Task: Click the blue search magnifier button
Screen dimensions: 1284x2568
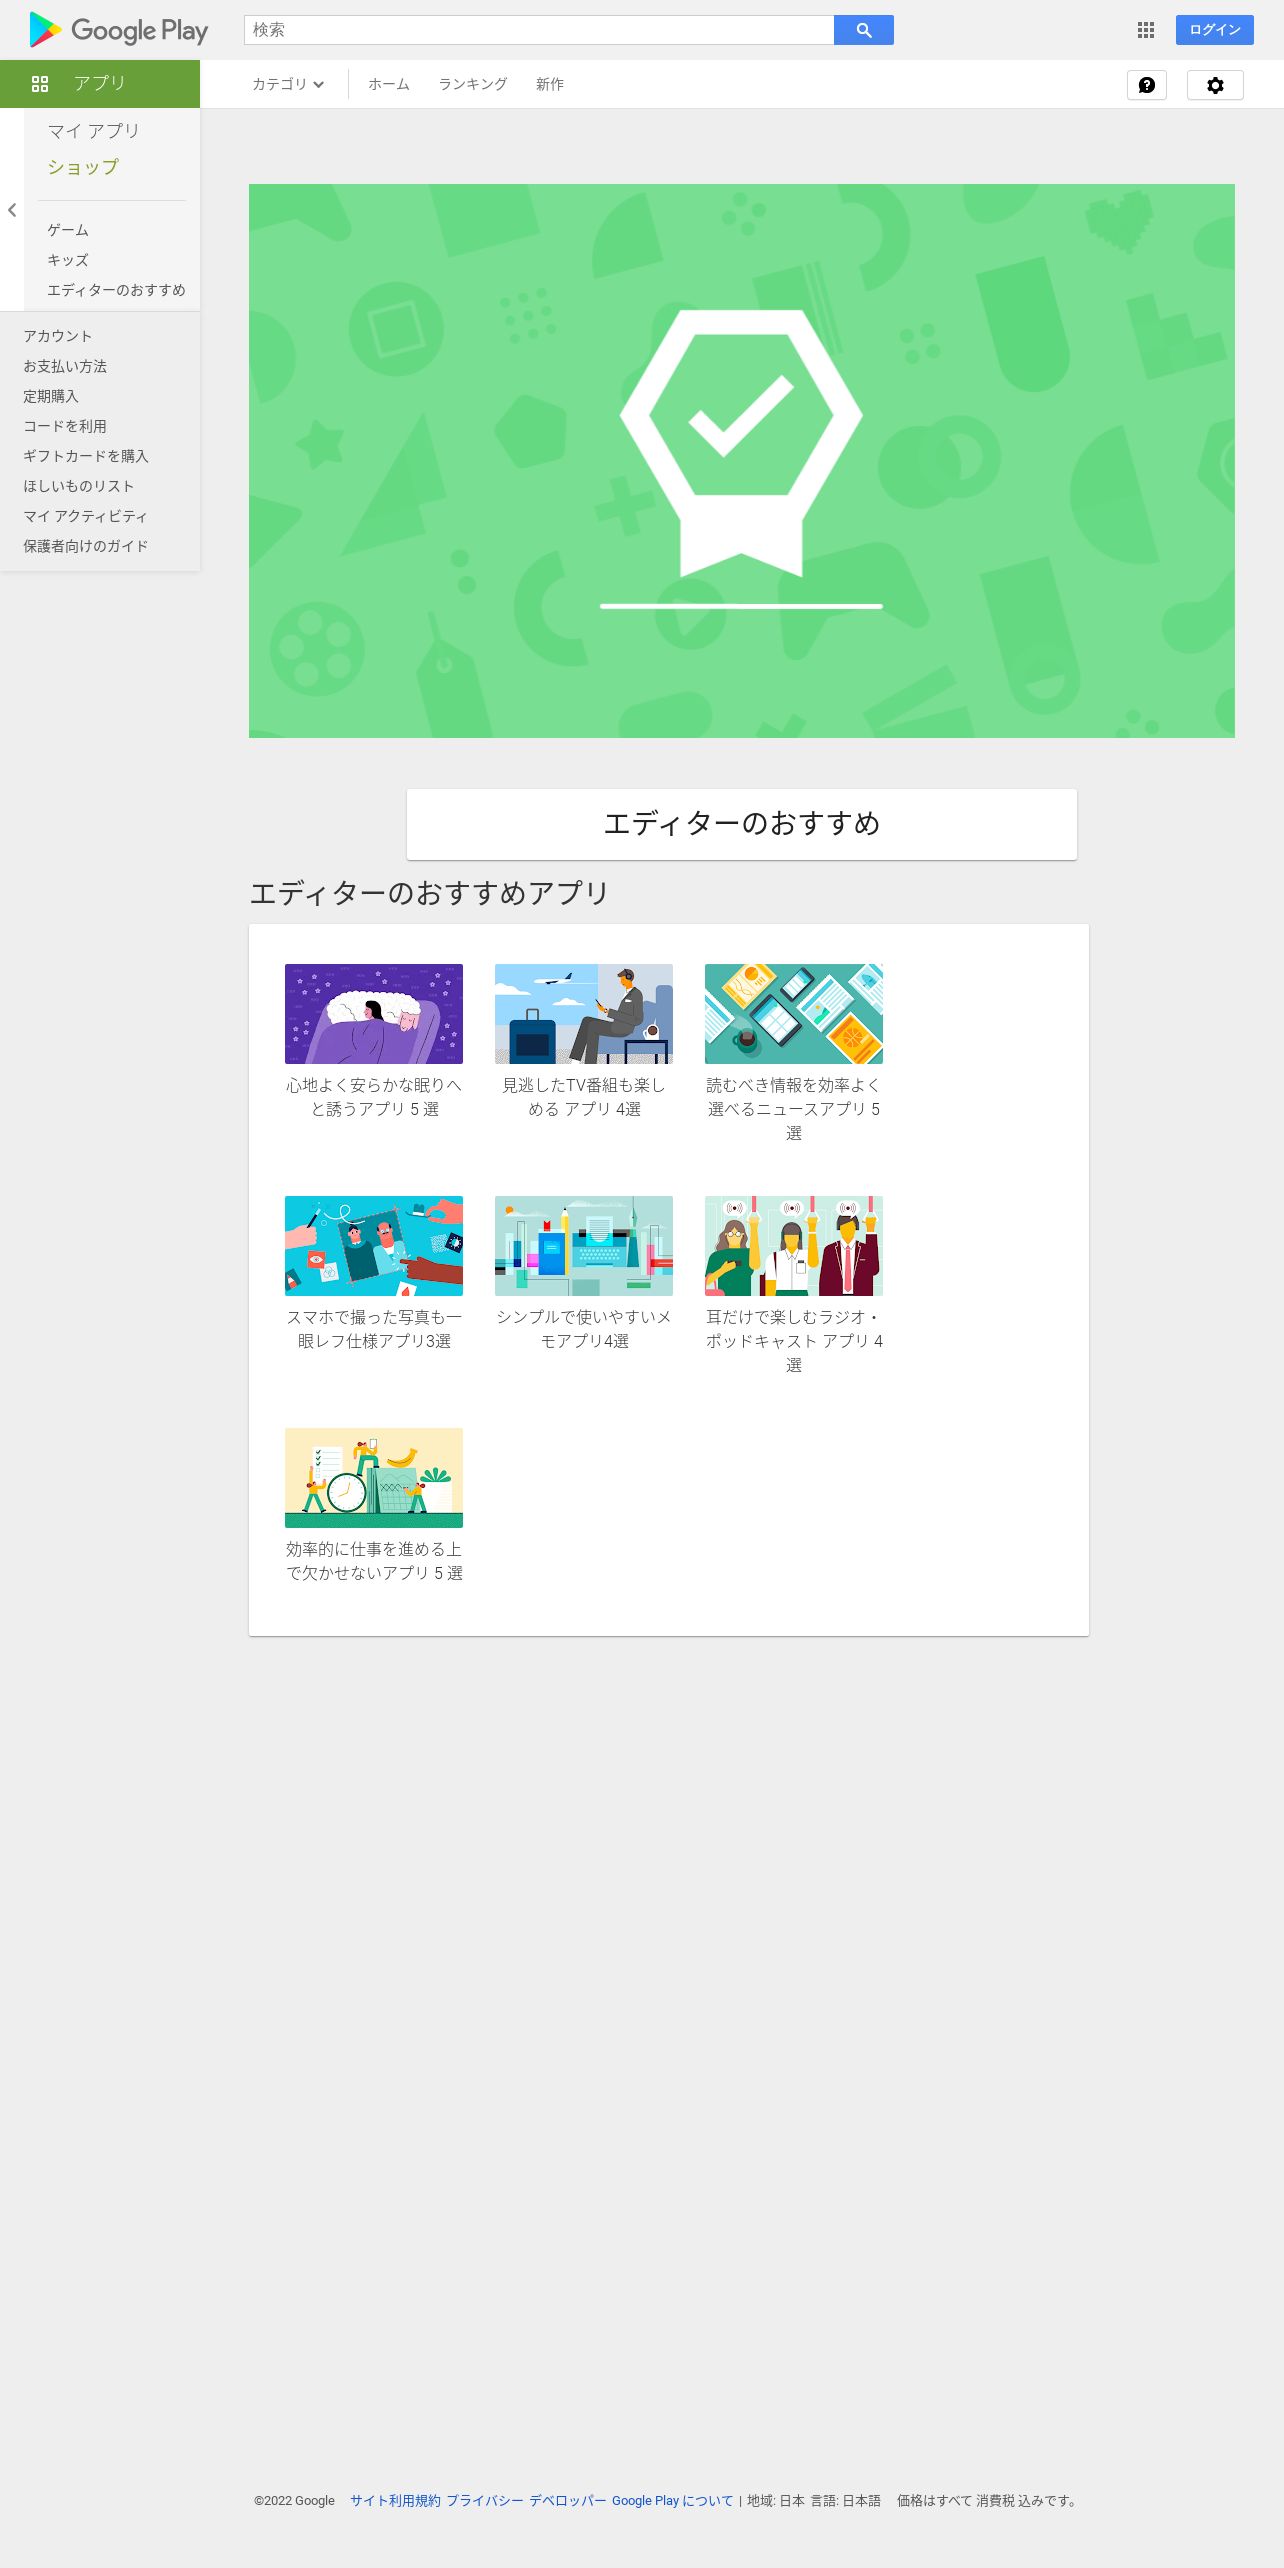Action: [x=864, y=30]
